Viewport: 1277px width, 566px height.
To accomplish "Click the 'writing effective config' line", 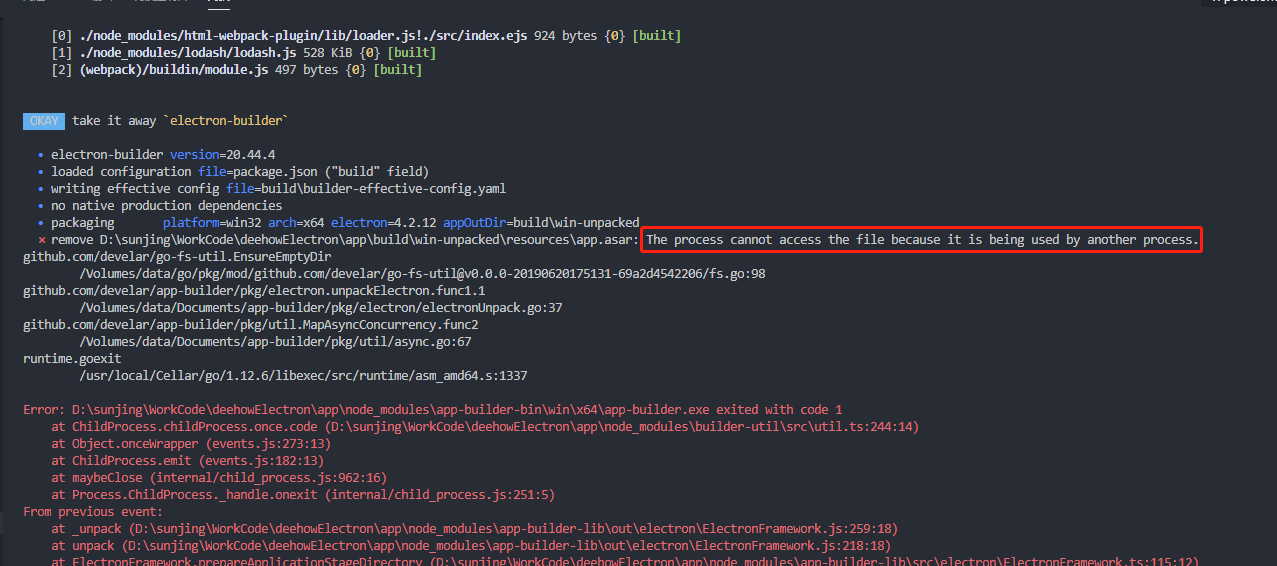I will point(278,189).
